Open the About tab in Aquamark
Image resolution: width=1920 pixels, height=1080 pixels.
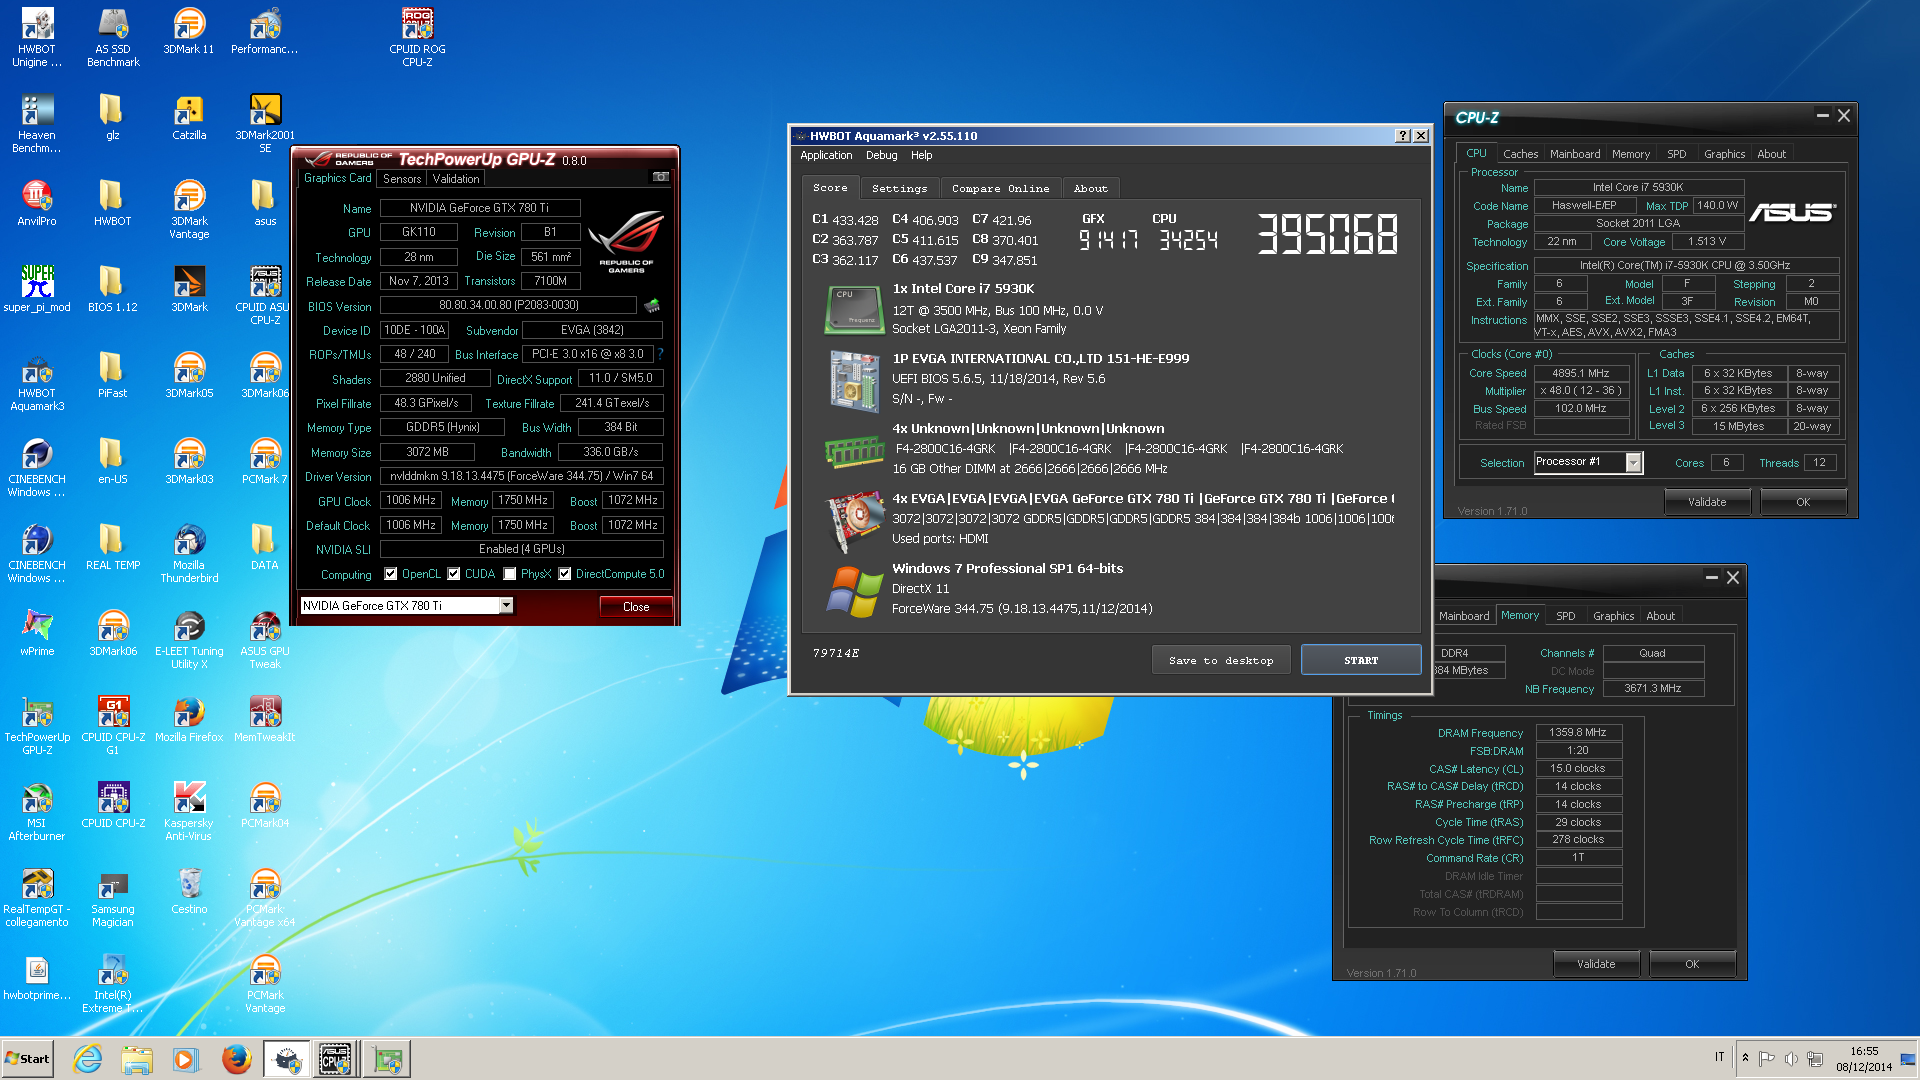click(1090, 188)
